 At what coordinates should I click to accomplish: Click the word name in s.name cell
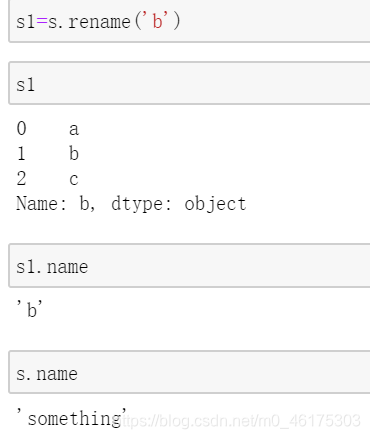[x=57, y=374]
